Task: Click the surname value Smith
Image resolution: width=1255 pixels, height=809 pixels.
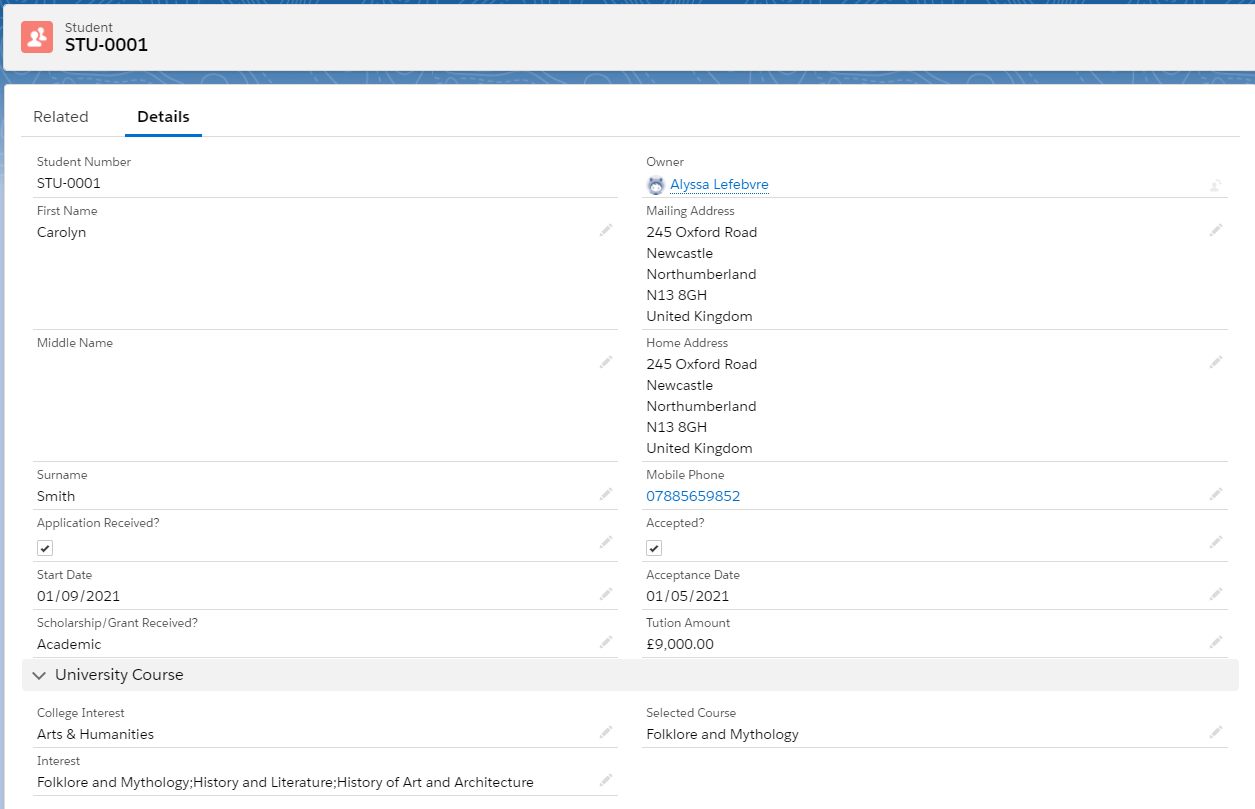Action: coord(56,496)
